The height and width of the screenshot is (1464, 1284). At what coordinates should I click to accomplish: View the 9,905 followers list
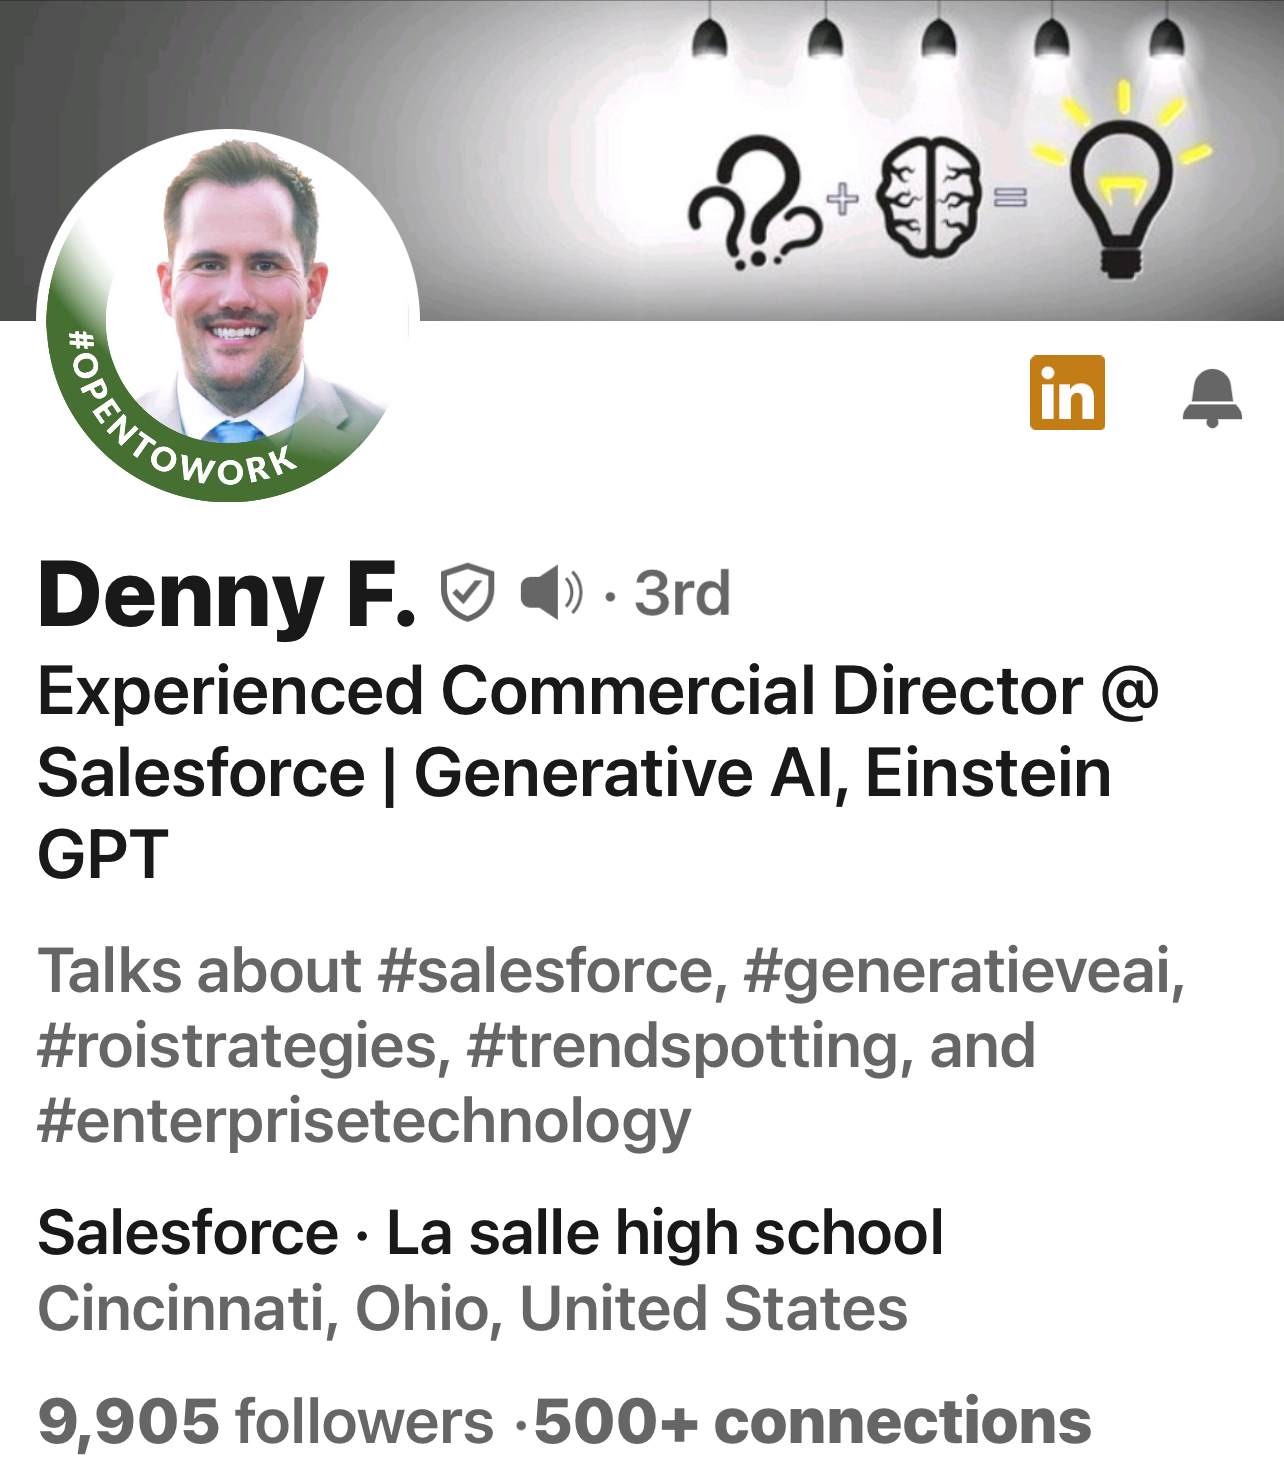(266, 1421)
